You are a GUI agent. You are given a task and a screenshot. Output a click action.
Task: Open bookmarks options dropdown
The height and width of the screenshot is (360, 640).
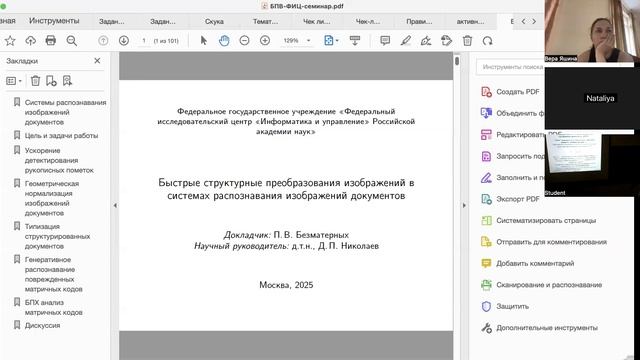tap(14, 81)
